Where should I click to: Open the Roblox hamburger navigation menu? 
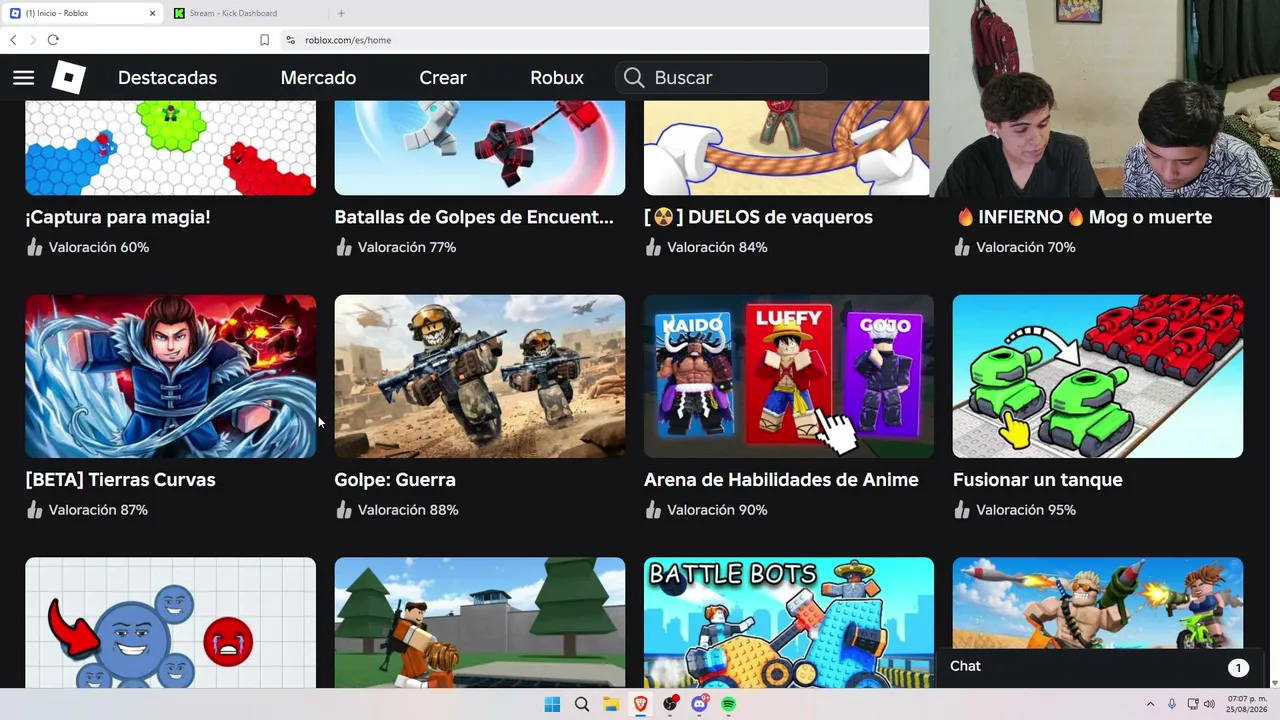[24, 78]
